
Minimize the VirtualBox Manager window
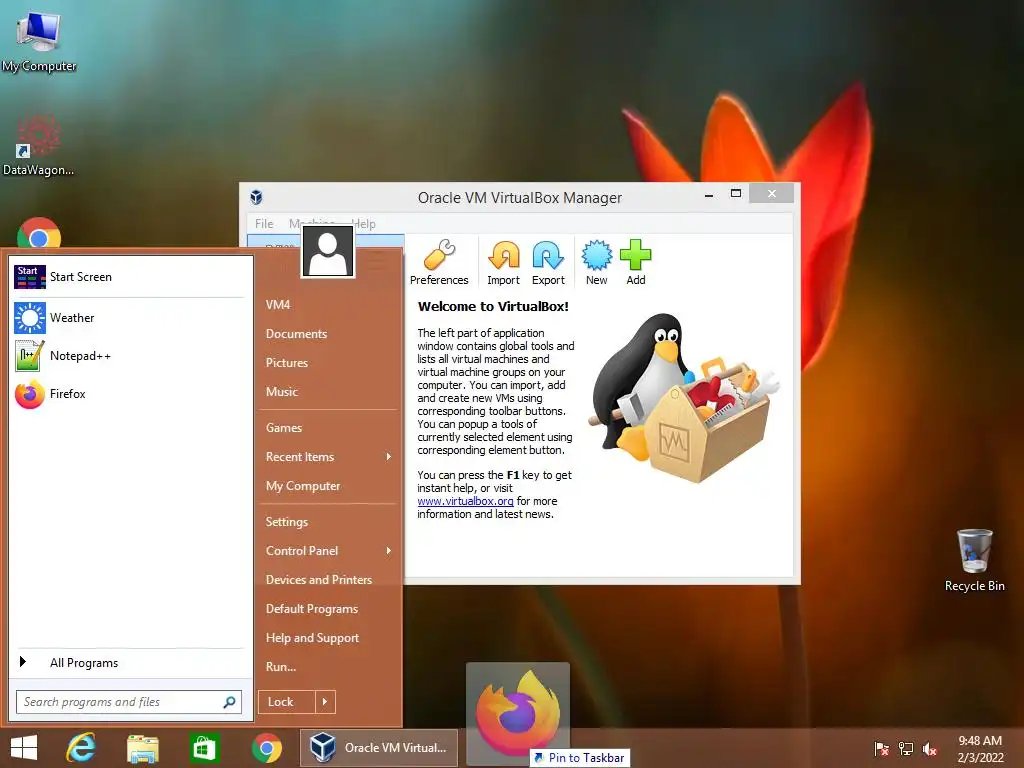(709, 195)
